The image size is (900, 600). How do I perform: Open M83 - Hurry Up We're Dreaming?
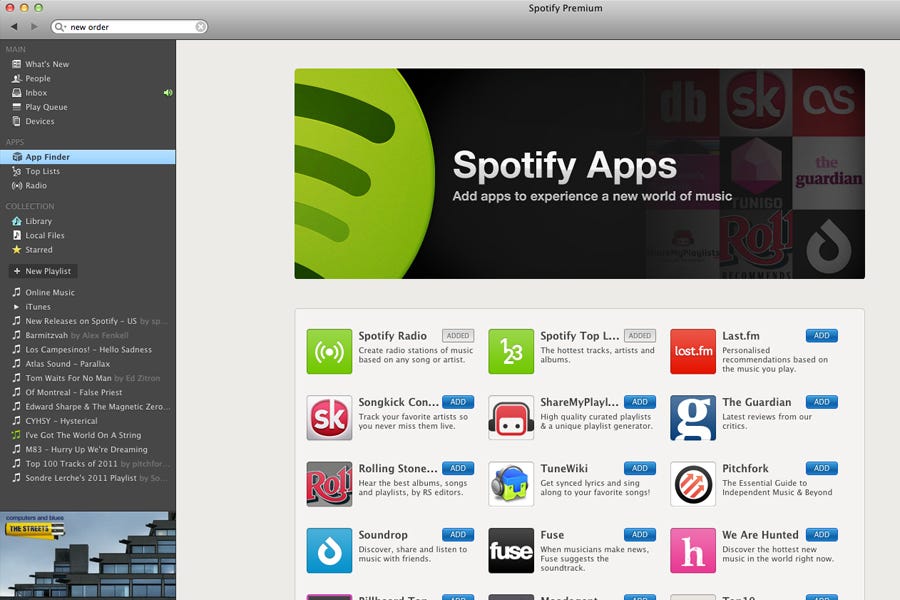tap(88, 449)
